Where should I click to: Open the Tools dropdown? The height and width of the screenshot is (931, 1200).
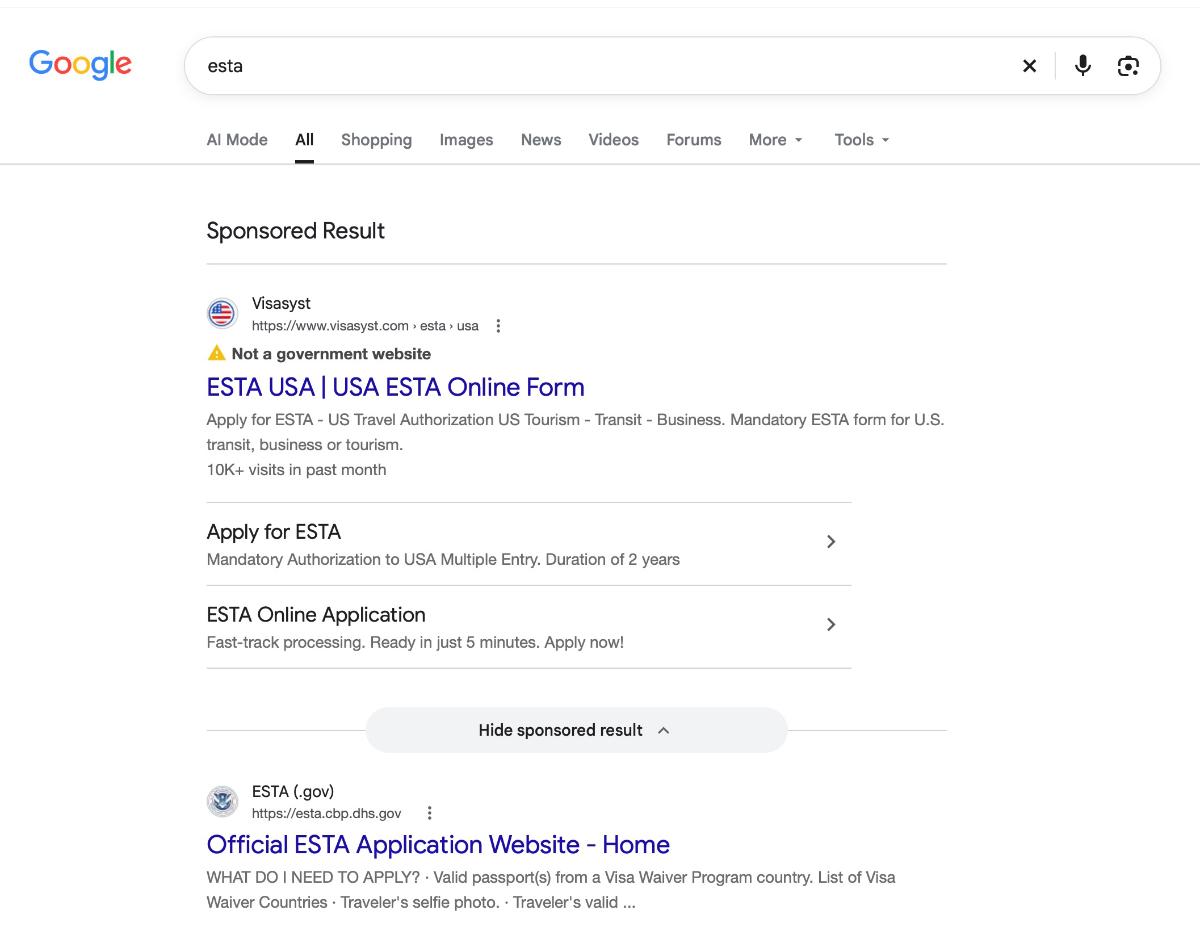click(862, 140)
